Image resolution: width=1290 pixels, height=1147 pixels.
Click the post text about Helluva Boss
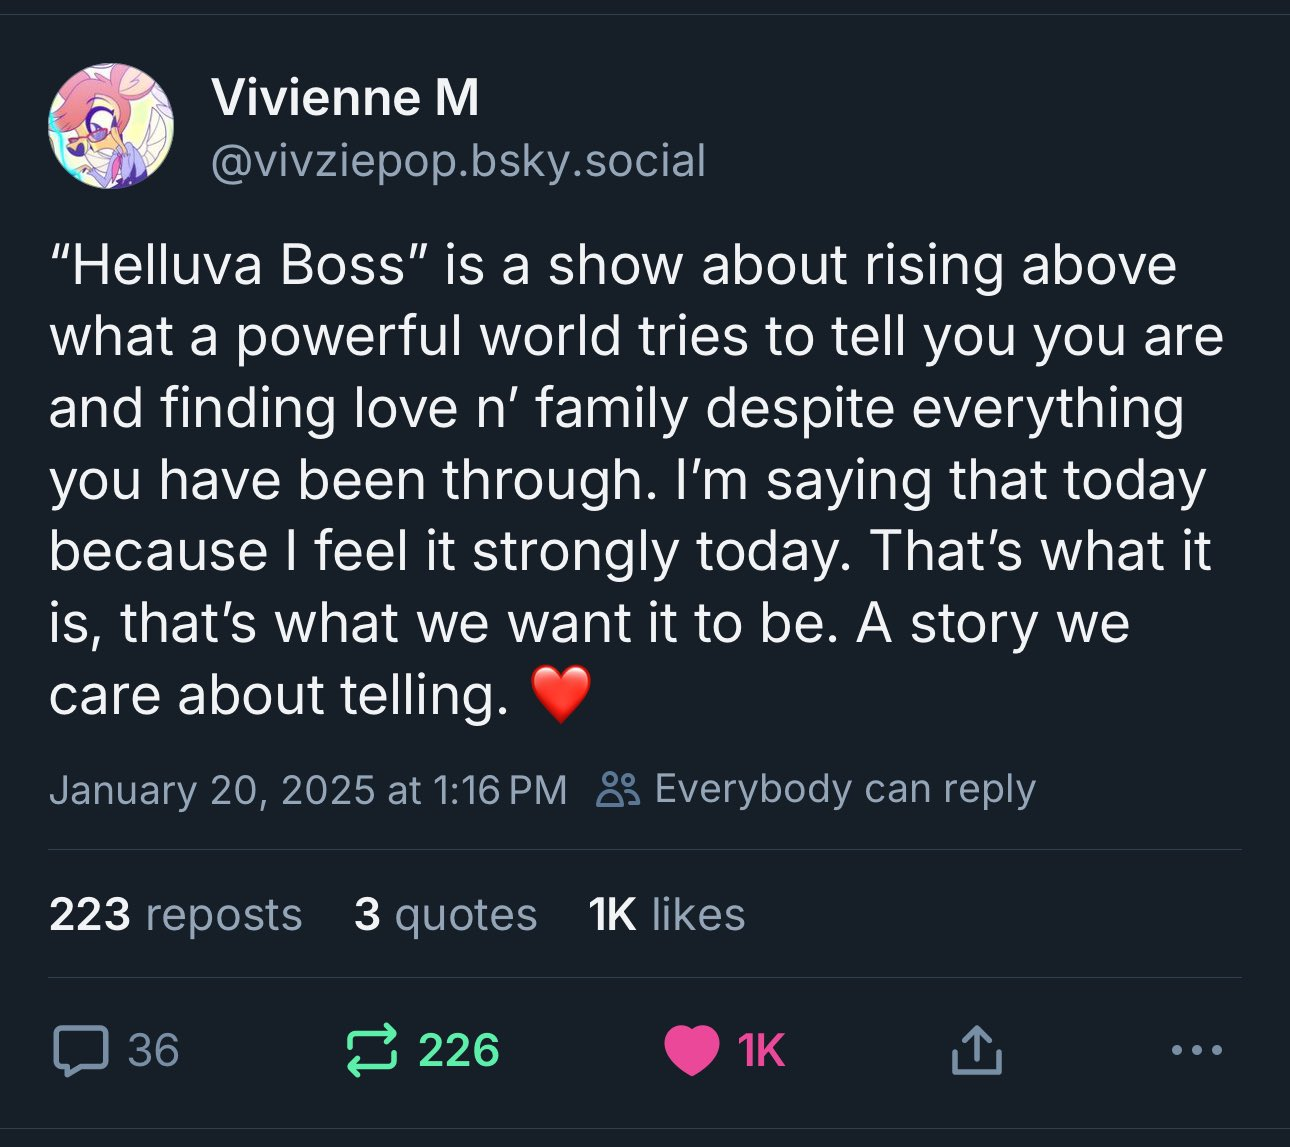636,480
